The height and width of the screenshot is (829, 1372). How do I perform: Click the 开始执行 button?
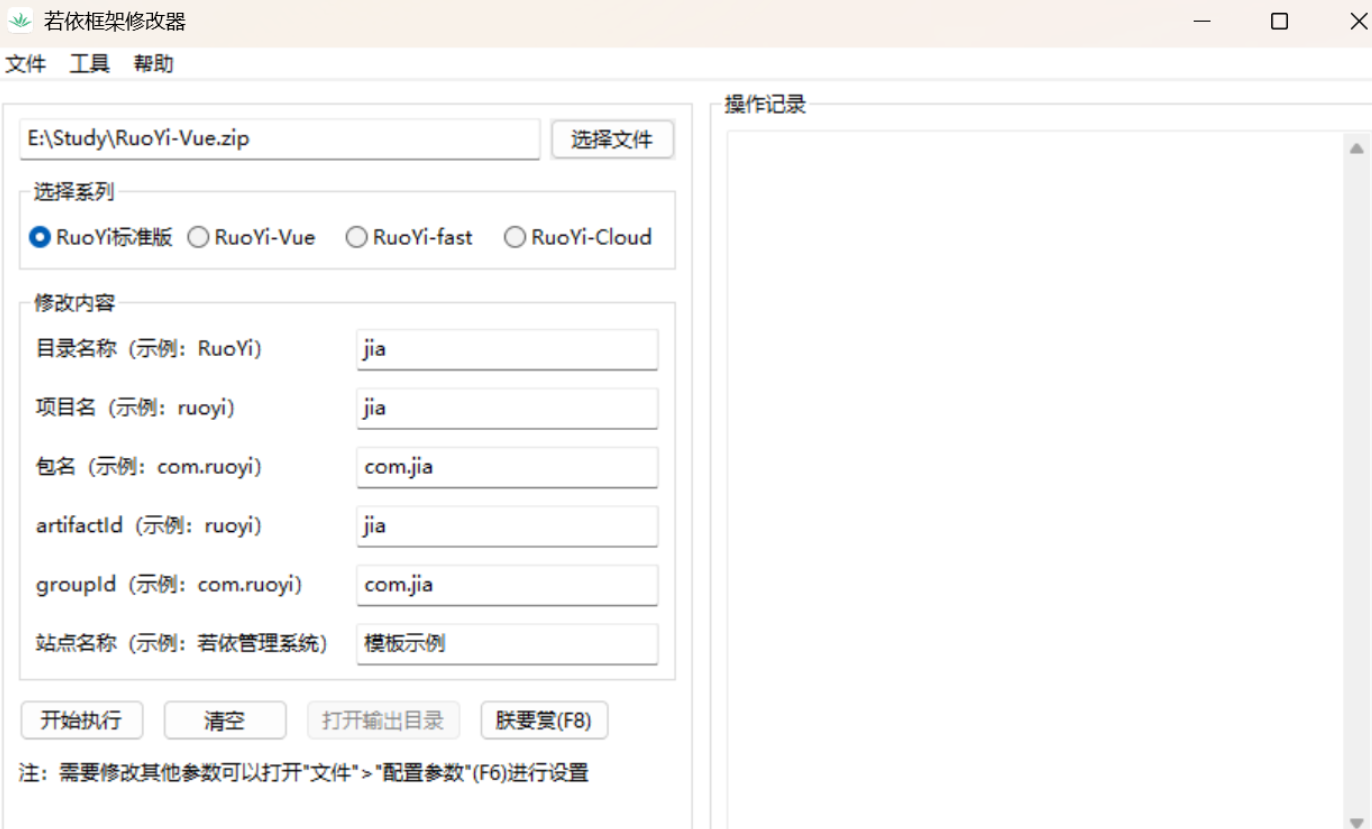[x=81, y=720]
